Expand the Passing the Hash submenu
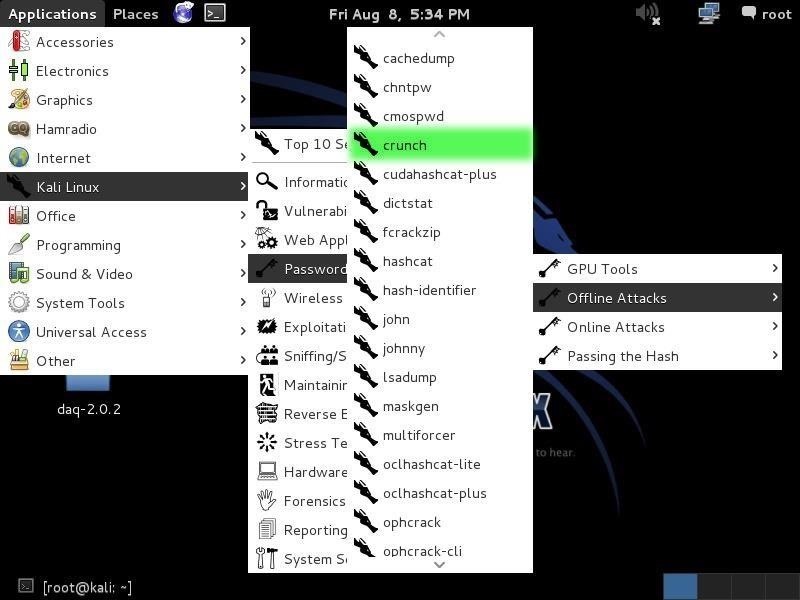This screenshot has width=800, height=600. pyautogui.click(x=657, y=356)
